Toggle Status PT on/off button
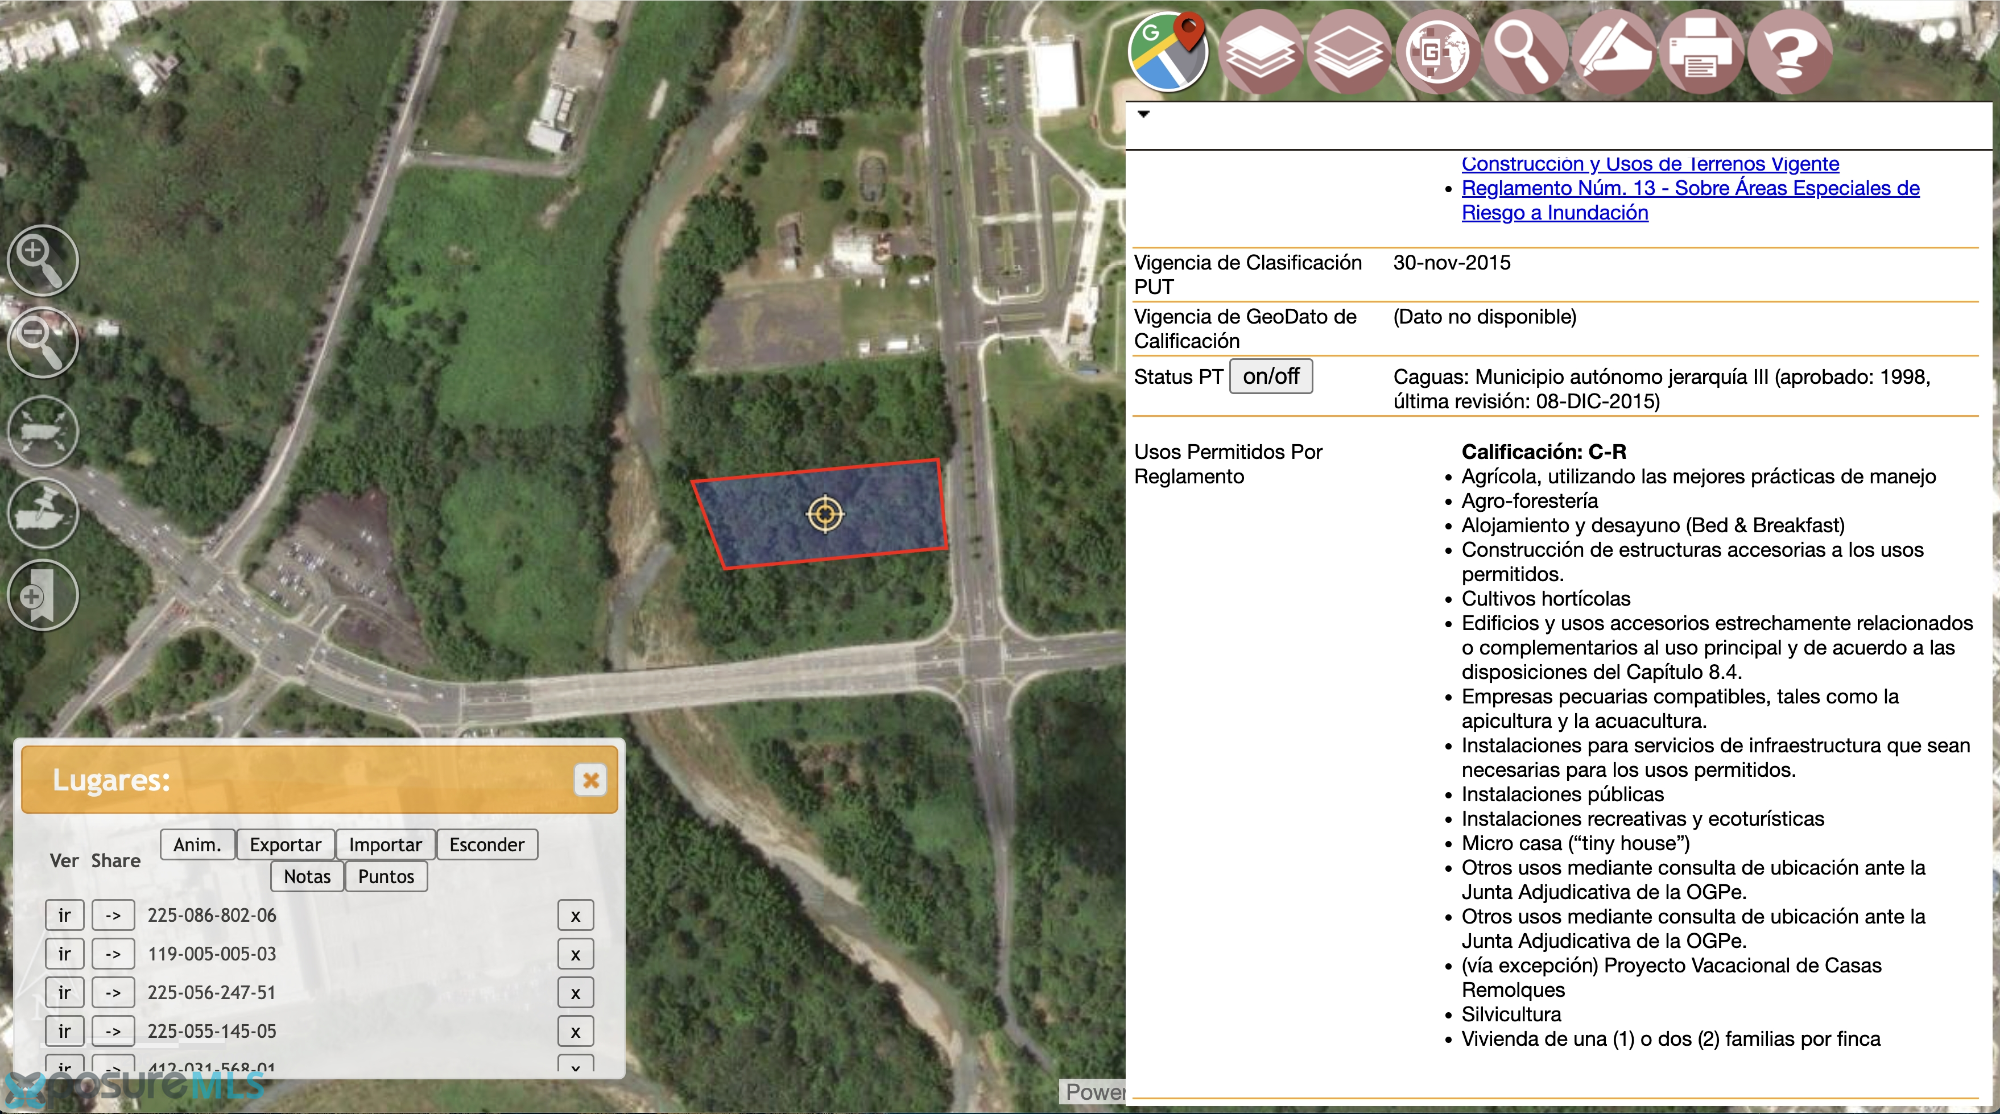The height and width of the screenshot is (1114, 2000). (x=1271, y=376)
